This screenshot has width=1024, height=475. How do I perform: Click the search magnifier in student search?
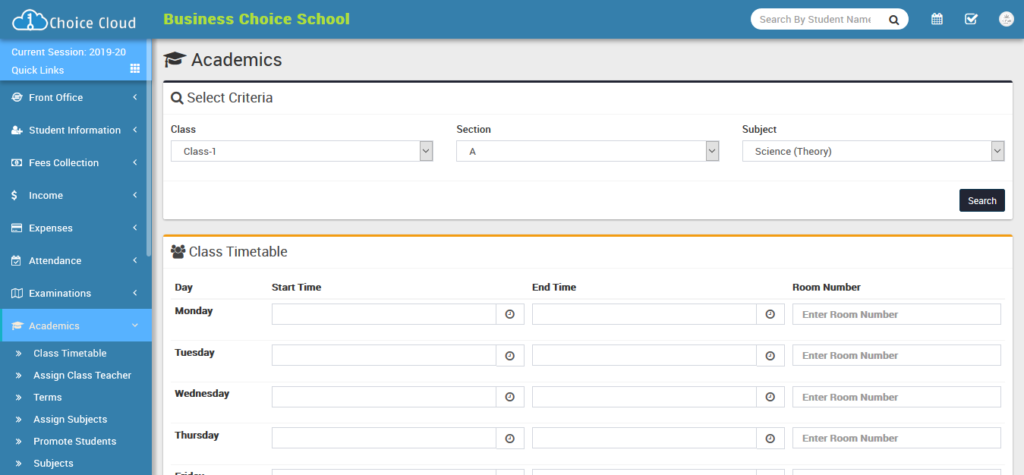(x=894, y=20)
